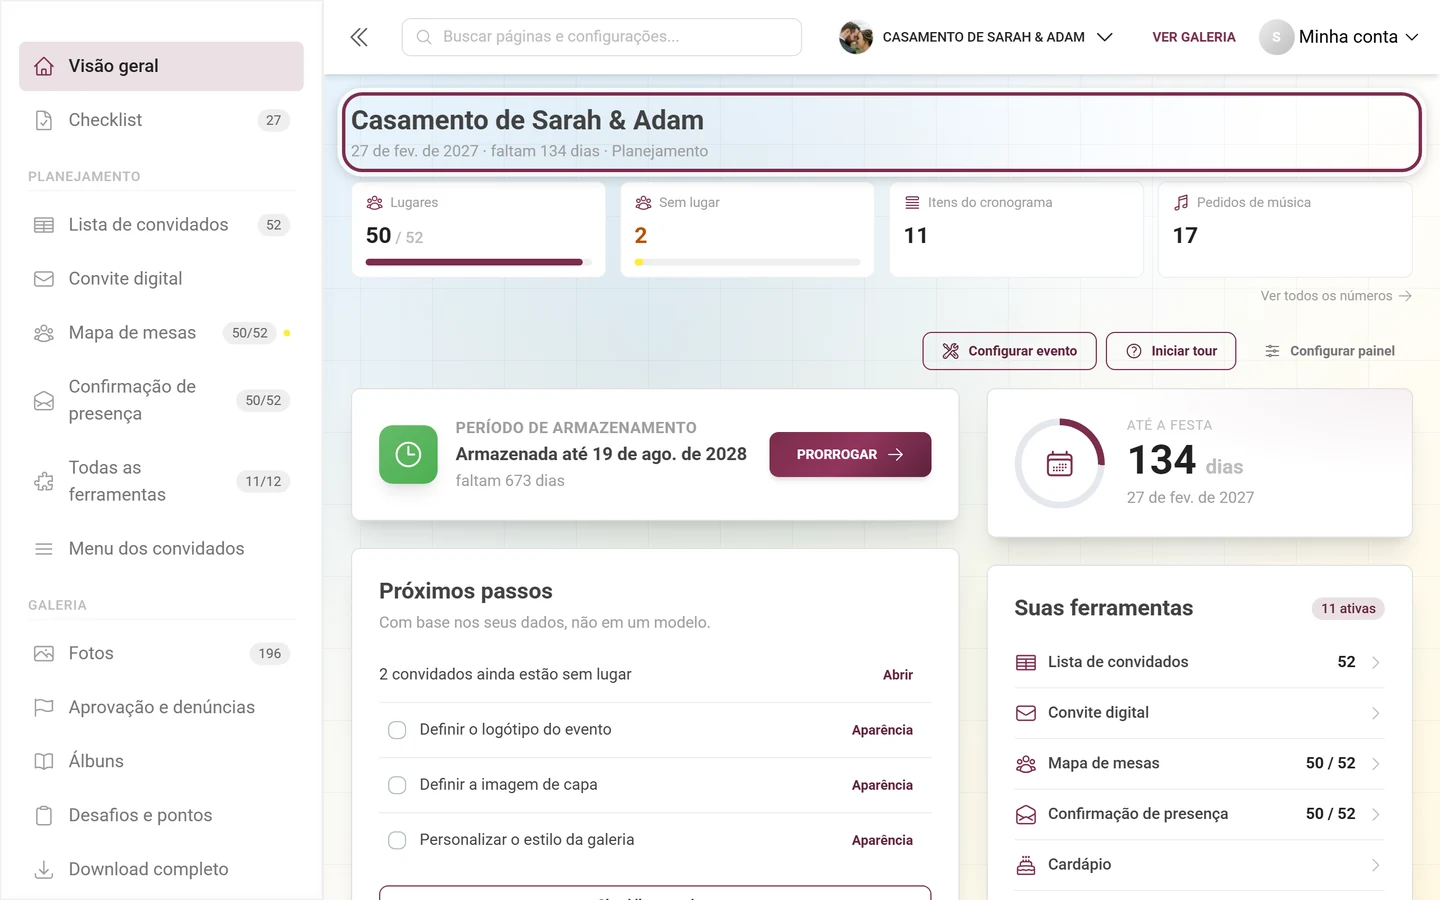
Task: Click the Mapa de mesas sidebar icon
Action: (x=44, y=333)
